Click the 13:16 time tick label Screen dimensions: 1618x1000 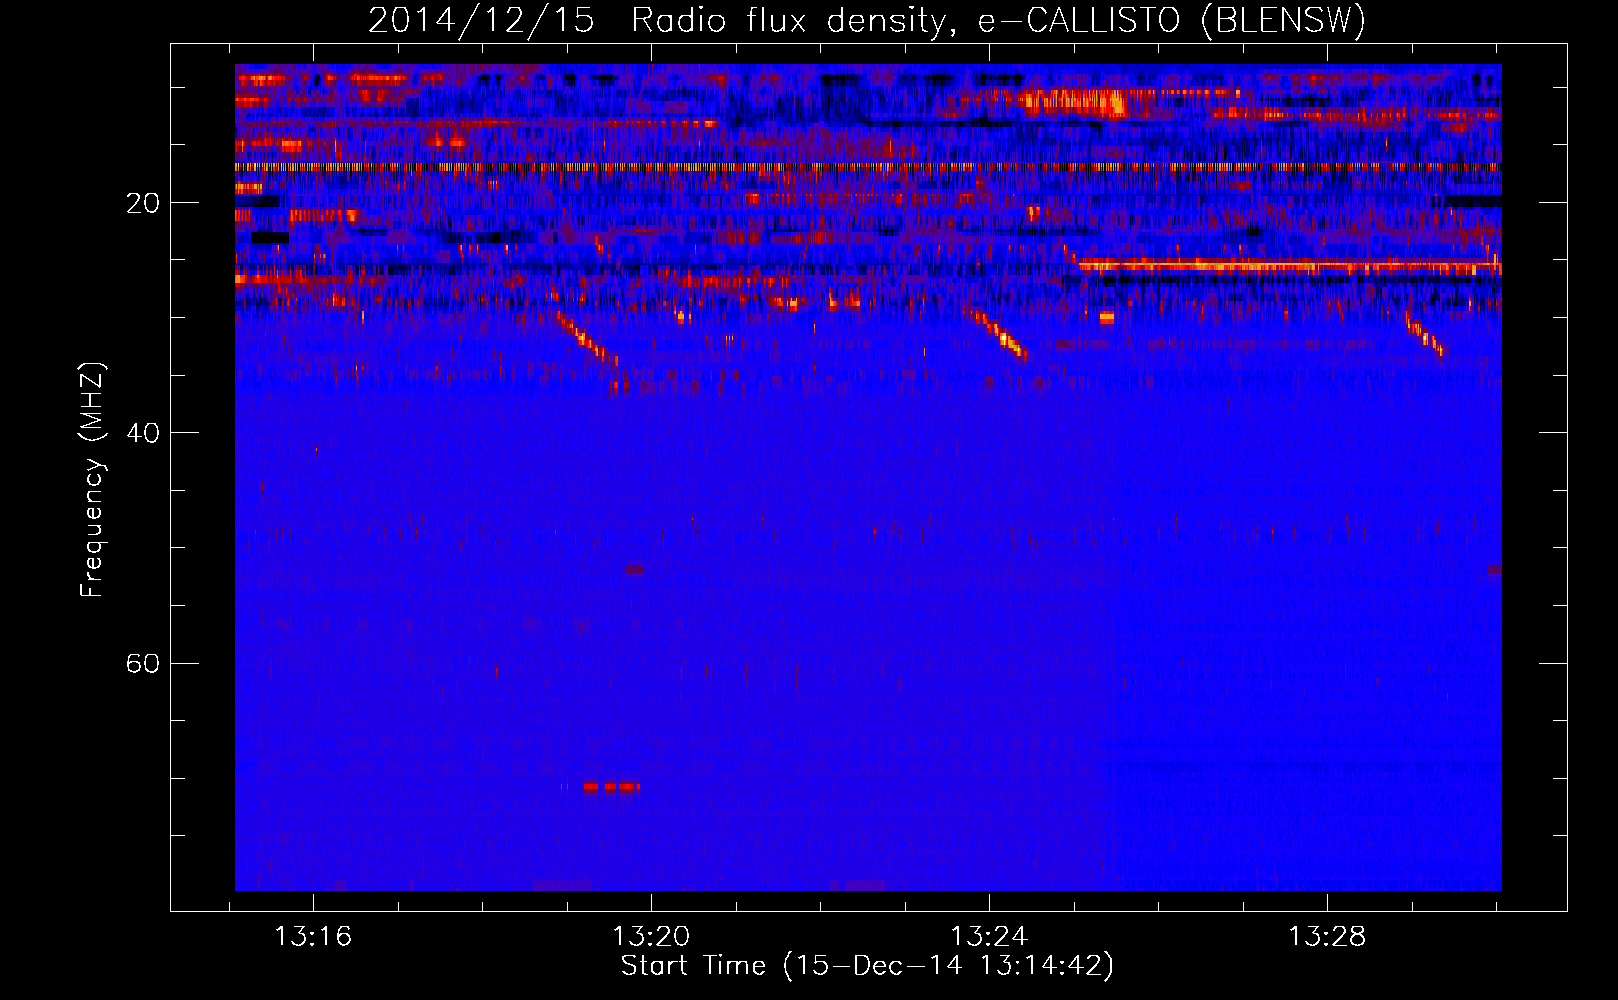point(313,937)
